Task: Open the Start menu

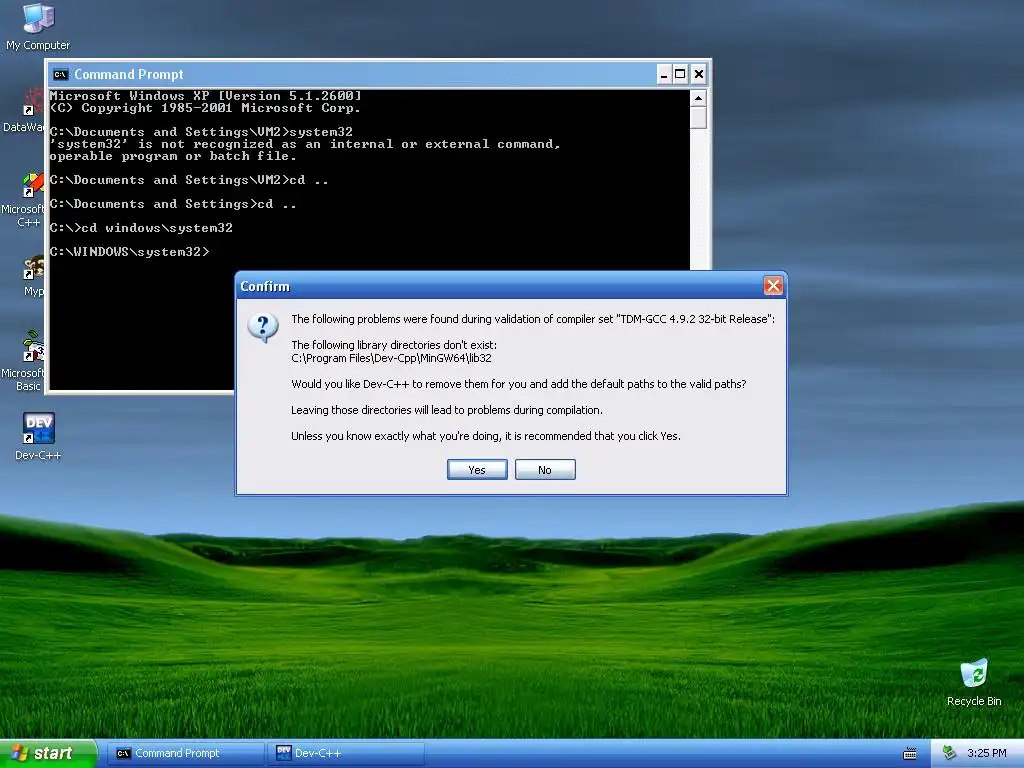Action: point(48,753)
